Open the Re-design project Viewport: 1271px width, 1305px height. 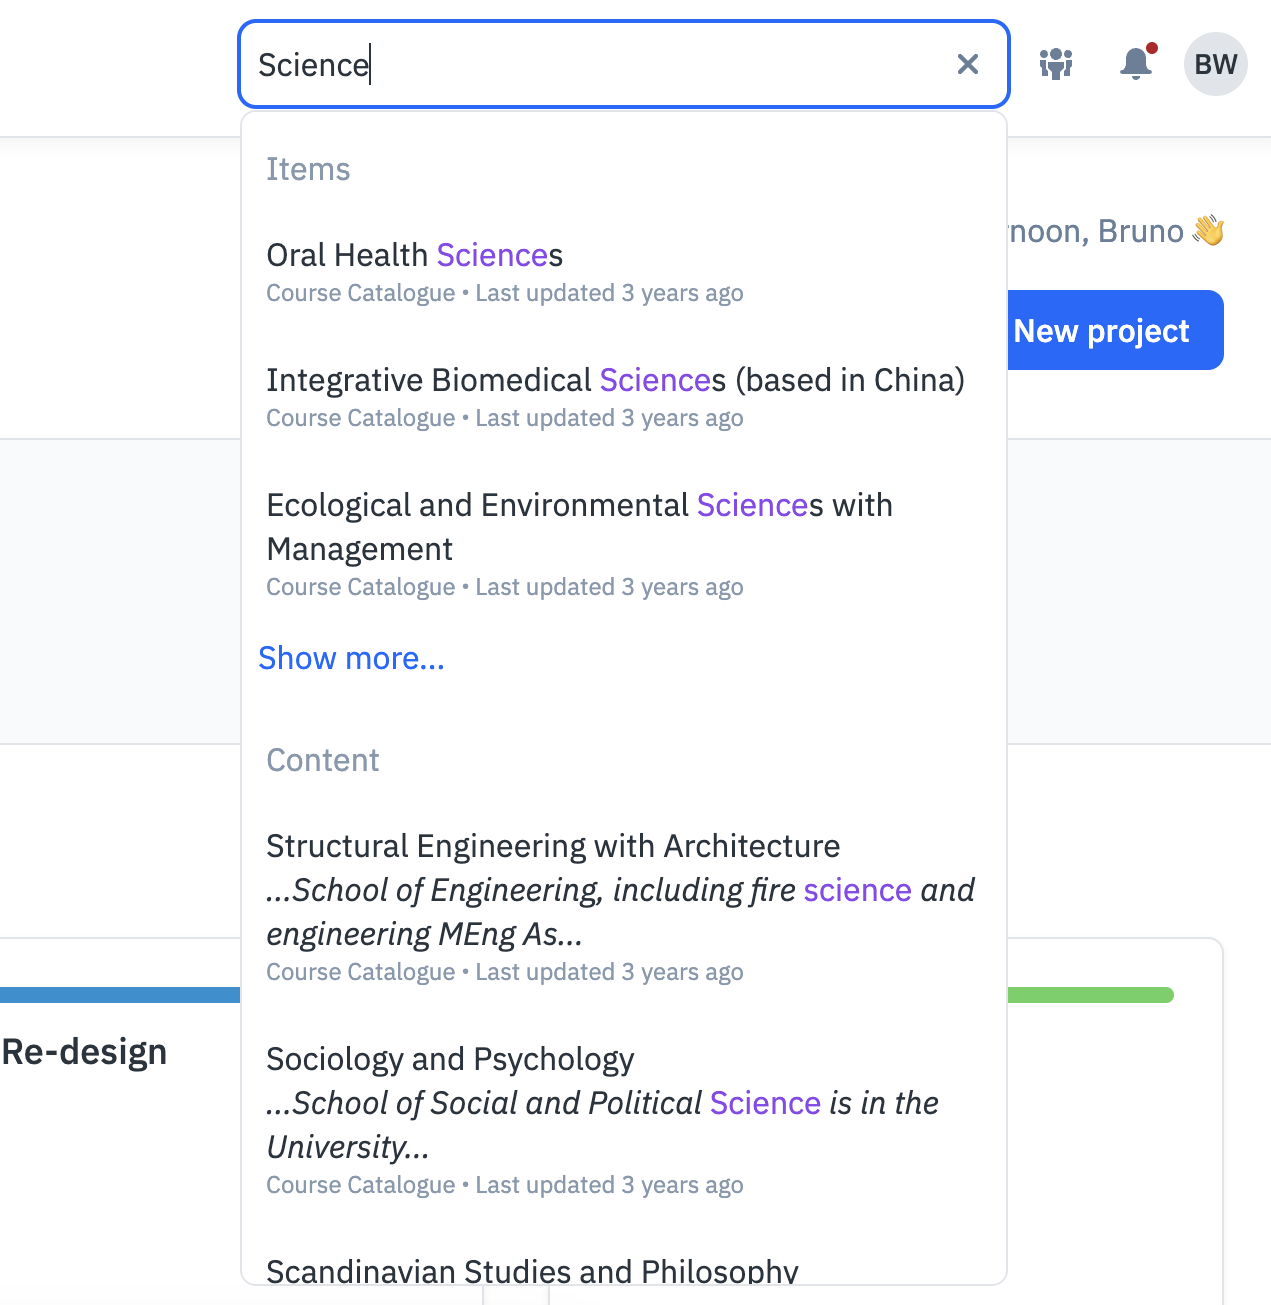coord(84,1051)
